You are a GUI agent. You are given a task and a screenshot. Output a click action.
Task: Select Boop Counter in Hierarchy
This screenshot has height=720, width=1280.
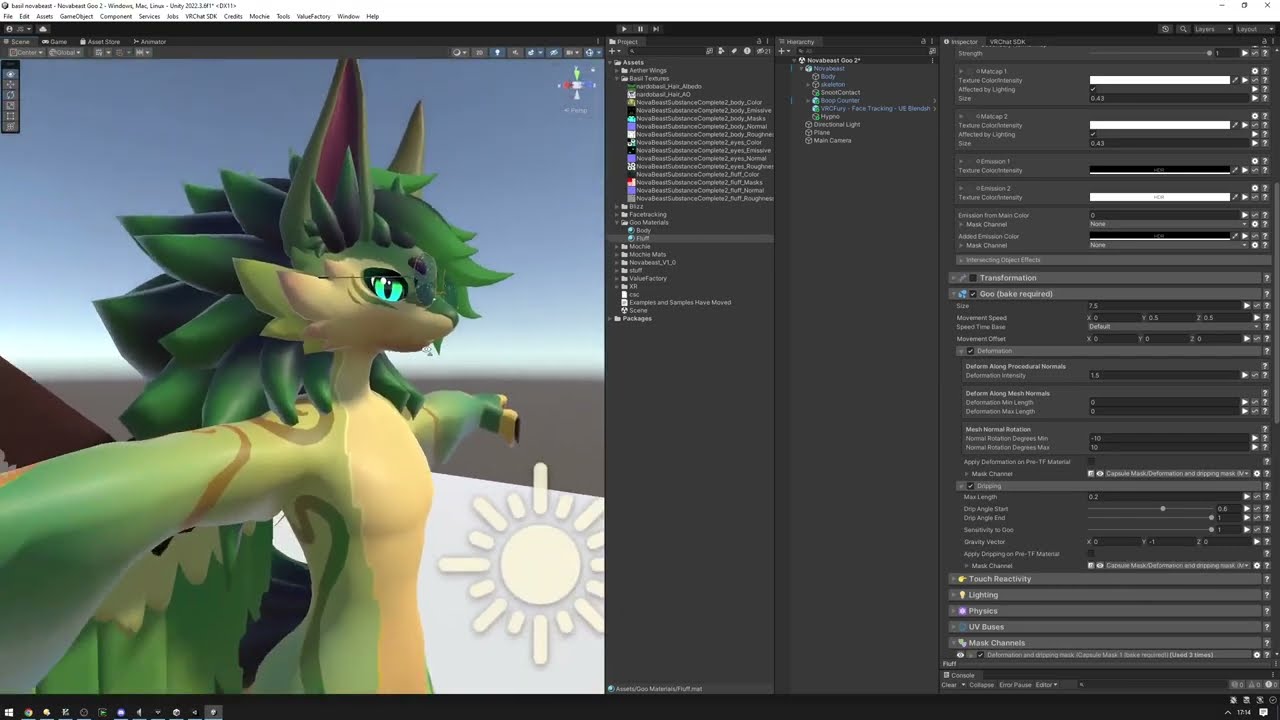click(840, 101)
